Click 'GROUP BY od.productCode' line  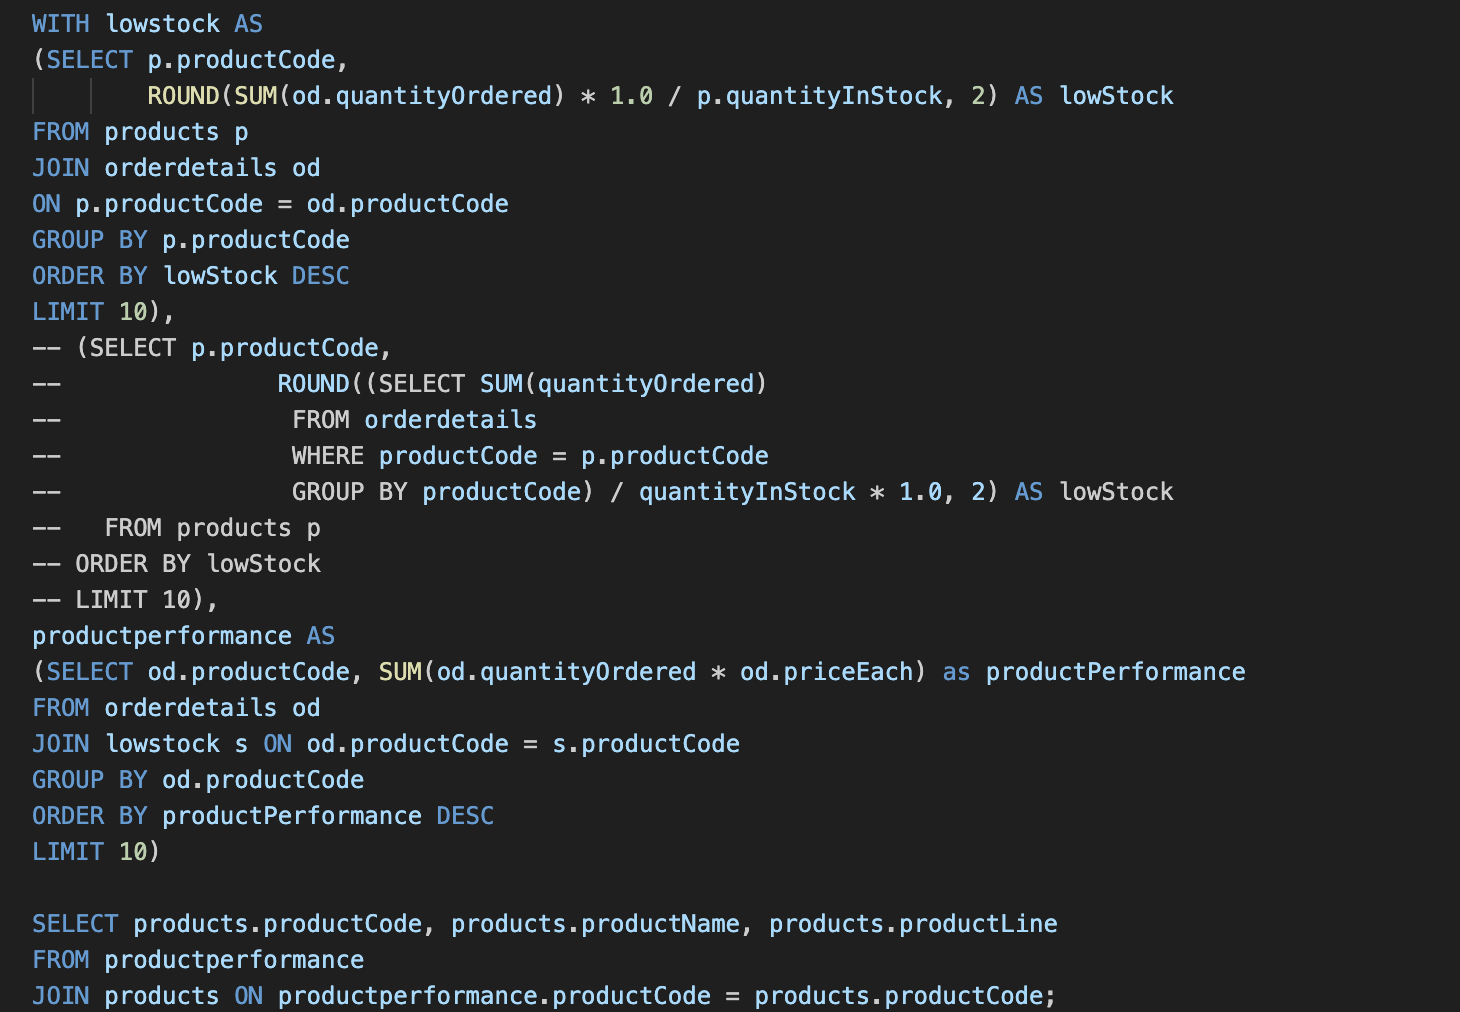198,780
